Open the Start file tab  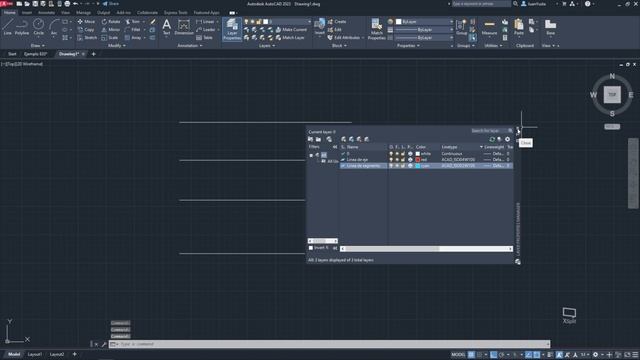pos(12,54)
